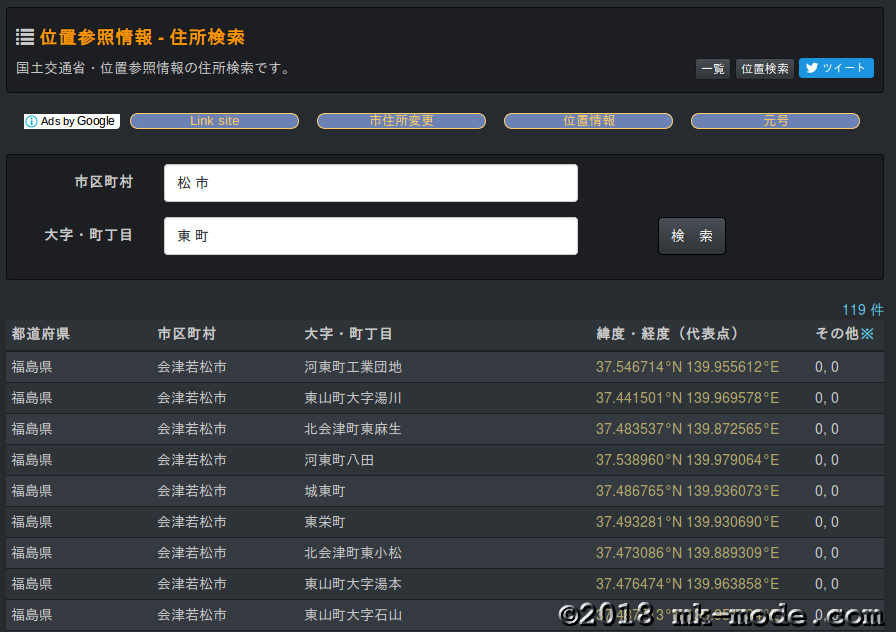Image resolution: width=896 pixels, height=632 pixels.
Task: Open the 位置検索 page
Action: 765,69
